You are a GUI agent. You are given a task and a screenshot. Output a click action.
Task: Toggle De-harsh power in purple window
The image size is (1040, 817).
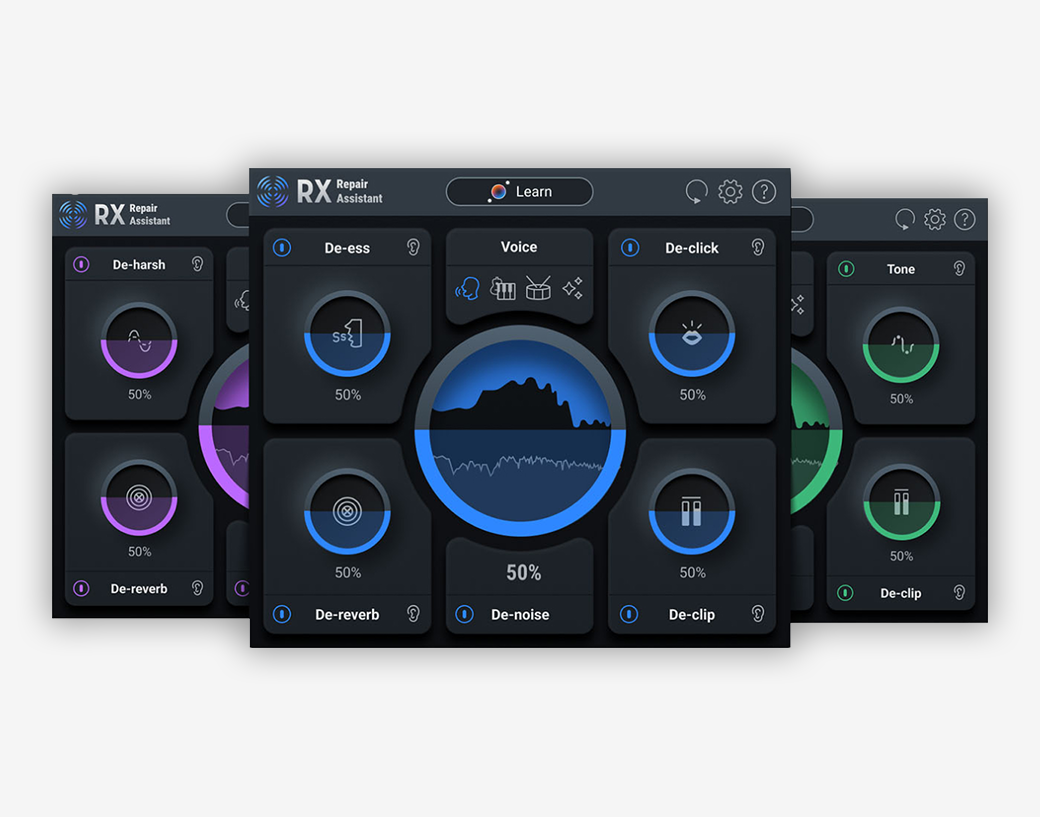81,265
